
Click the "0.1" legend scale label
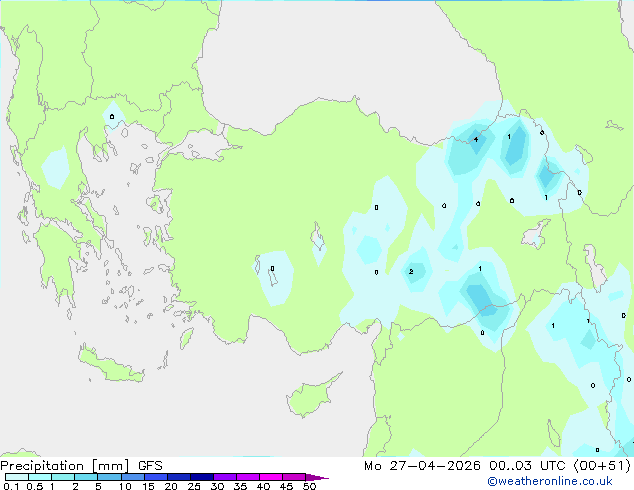[x=11, y=486]
